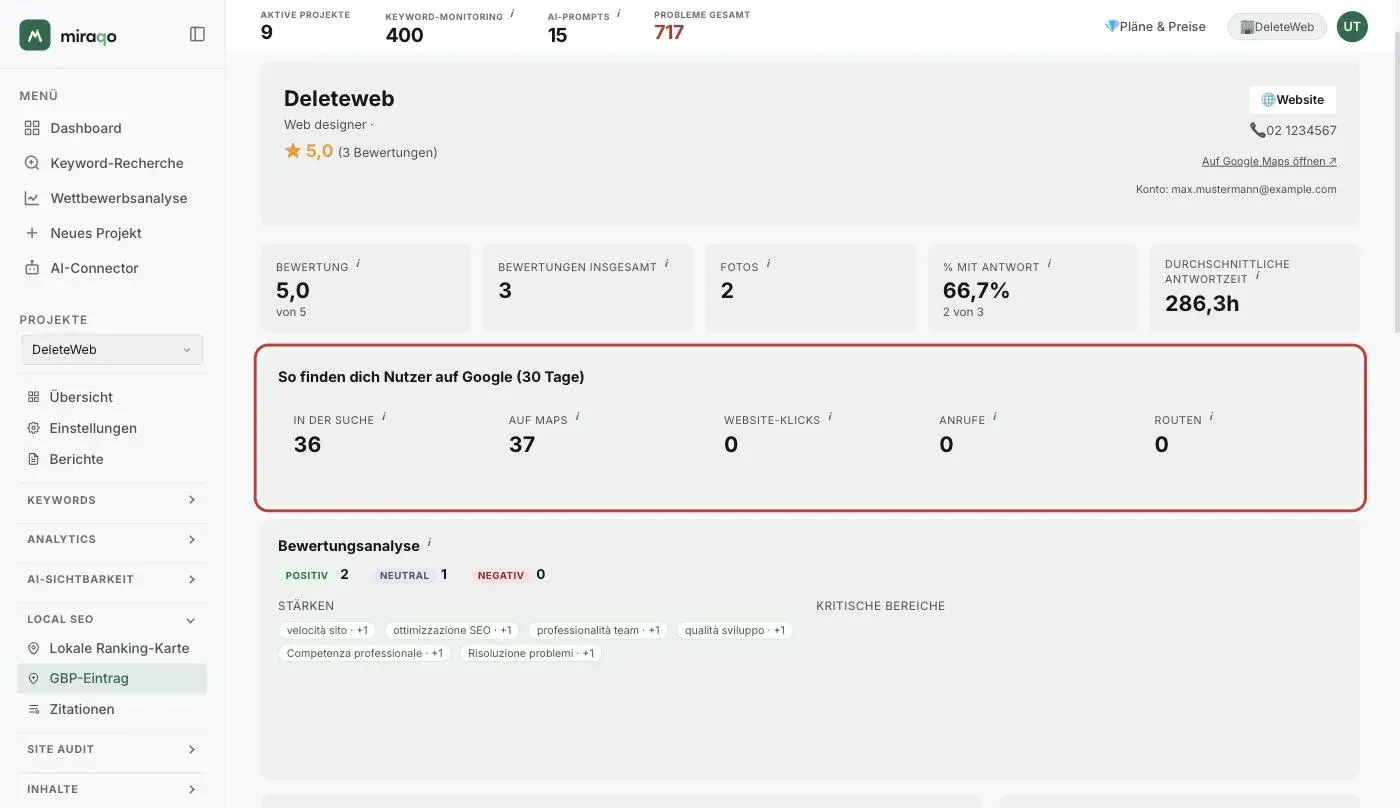Click Auf Google Maps öffnen link

coord(1269,161)
